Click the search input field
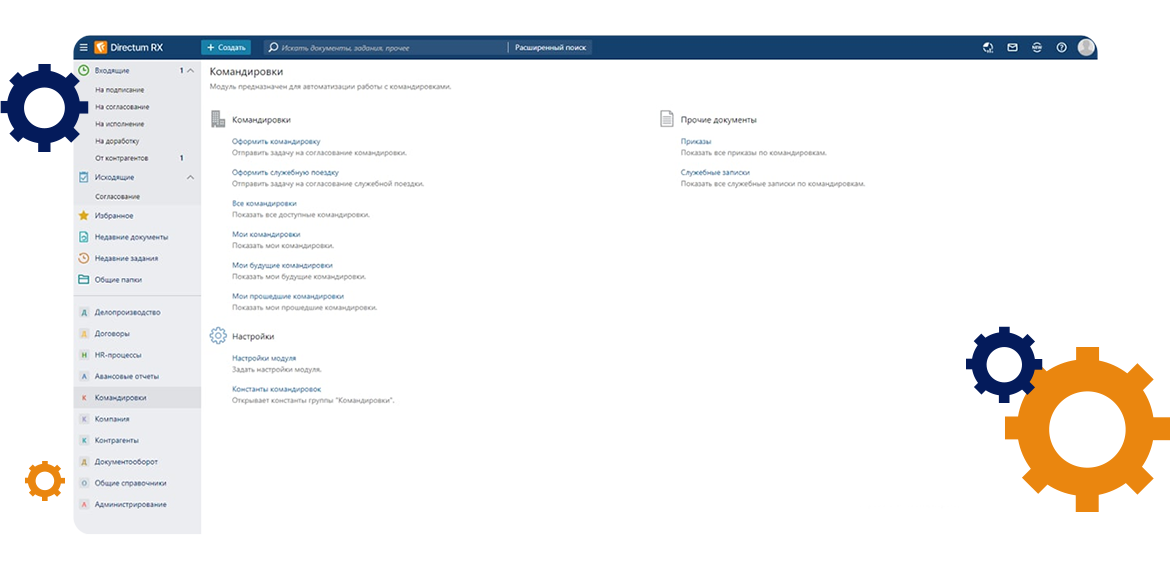Screen dimensions: 1170x570 pyautogui.click(x=390, y=47)
